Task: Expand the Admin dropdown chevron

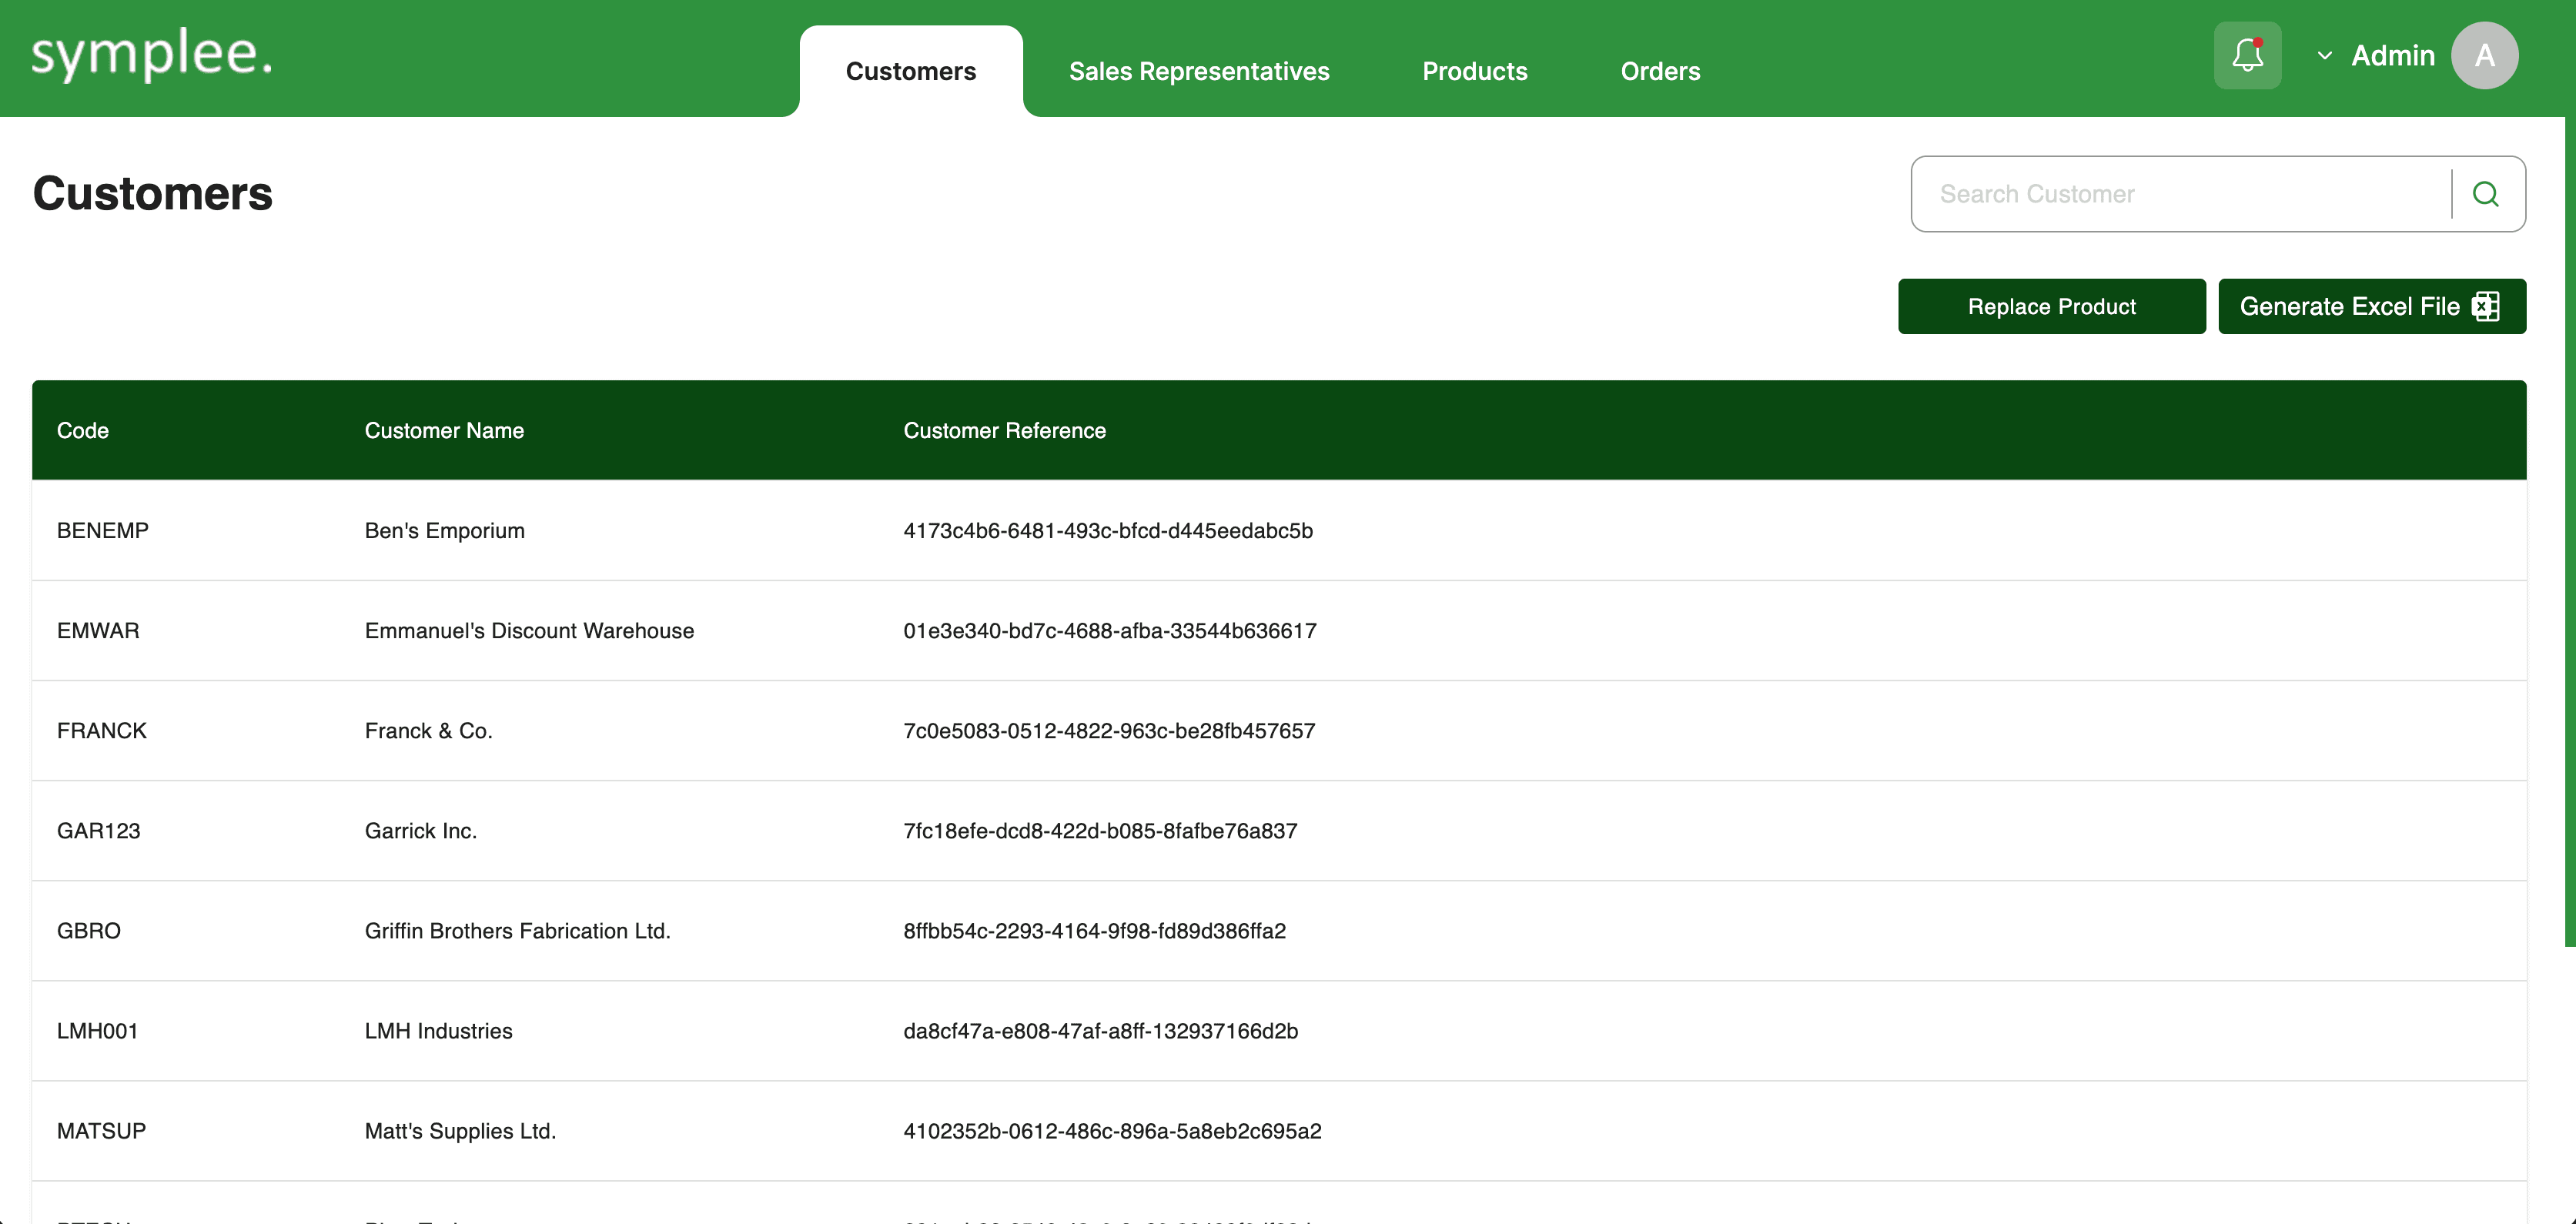Action: coord(2325,56)
